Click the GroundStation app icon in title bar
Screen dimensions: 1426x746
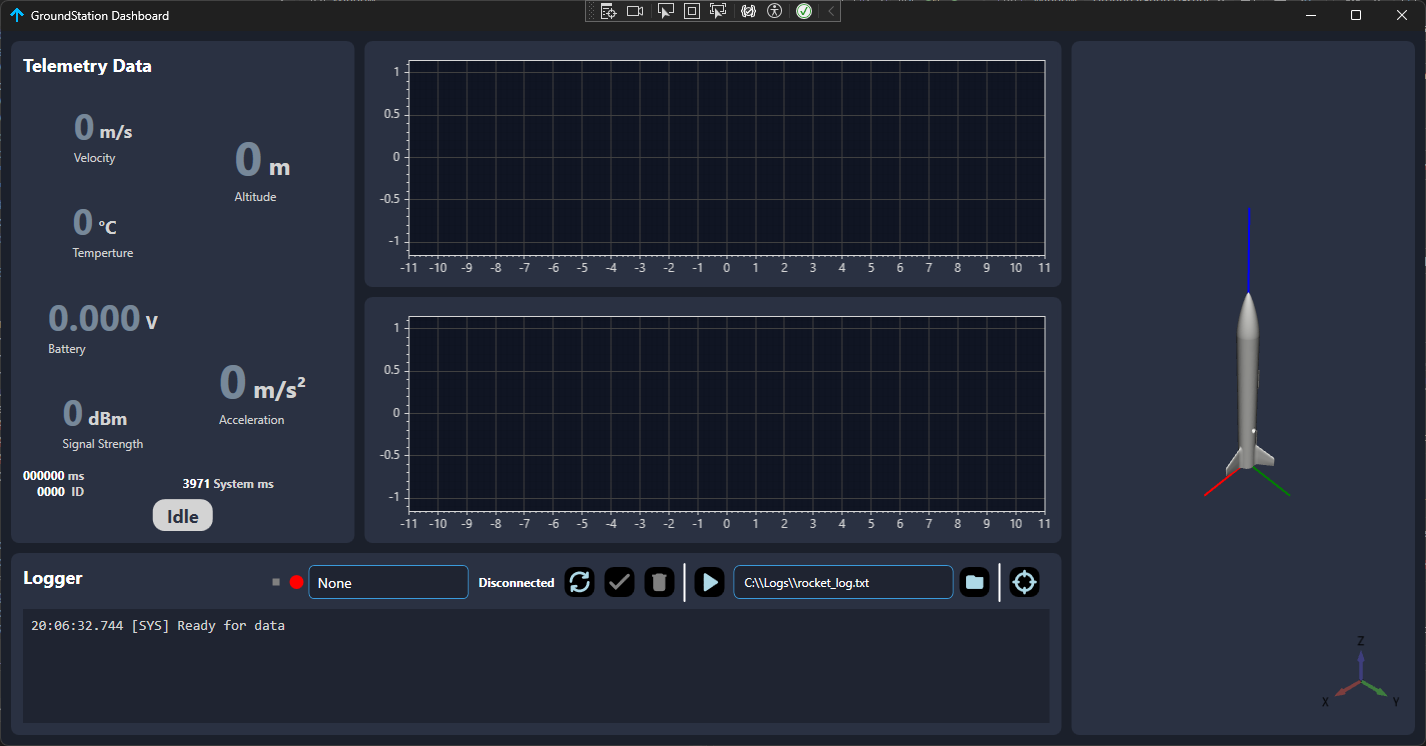click(x=16, y=15)
